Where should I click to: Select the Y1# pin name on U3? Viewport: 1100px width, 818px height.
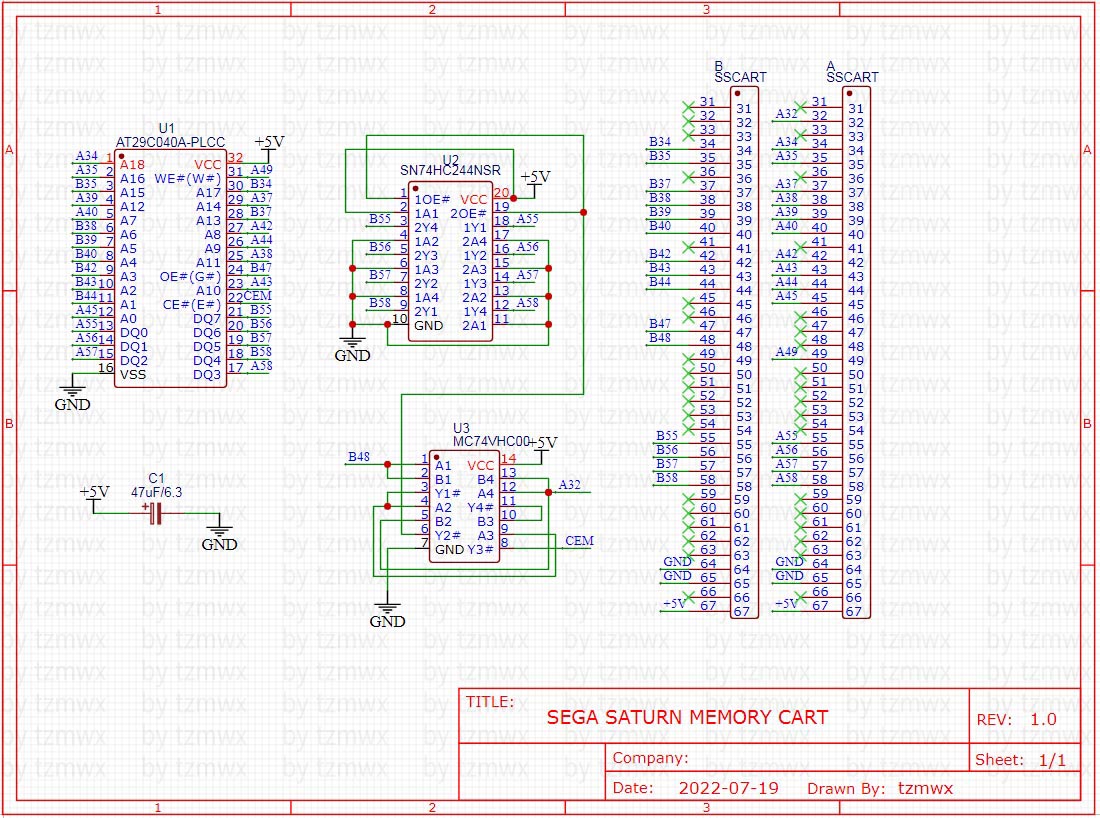pyautogui.click(x=448, y=494)
